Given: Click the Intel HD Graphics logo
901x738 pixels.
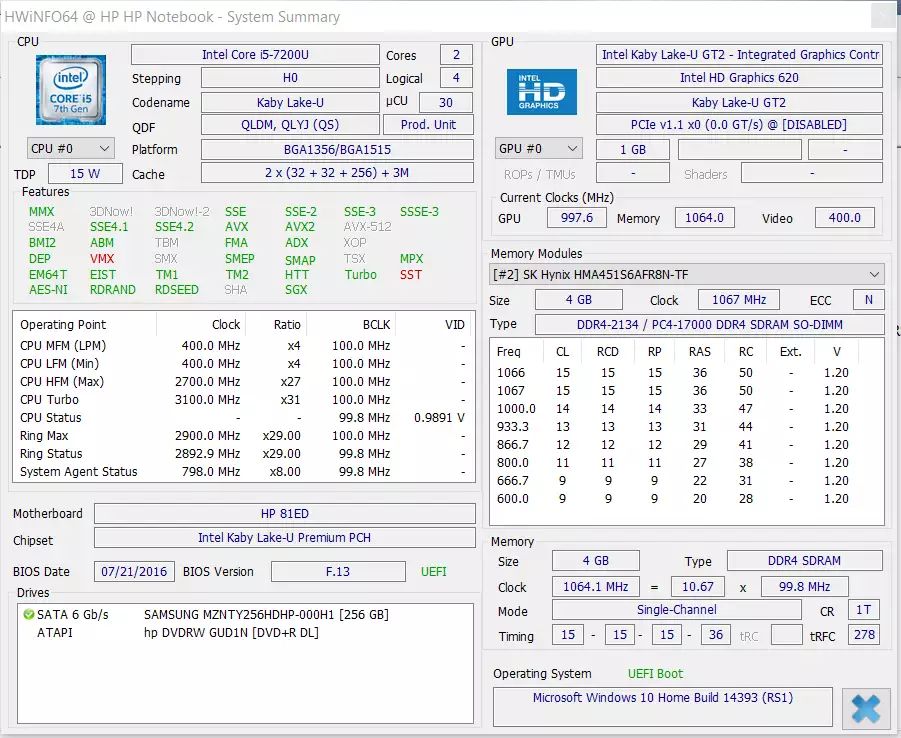Looking at the screenshot, I should (x=539, y=91).
